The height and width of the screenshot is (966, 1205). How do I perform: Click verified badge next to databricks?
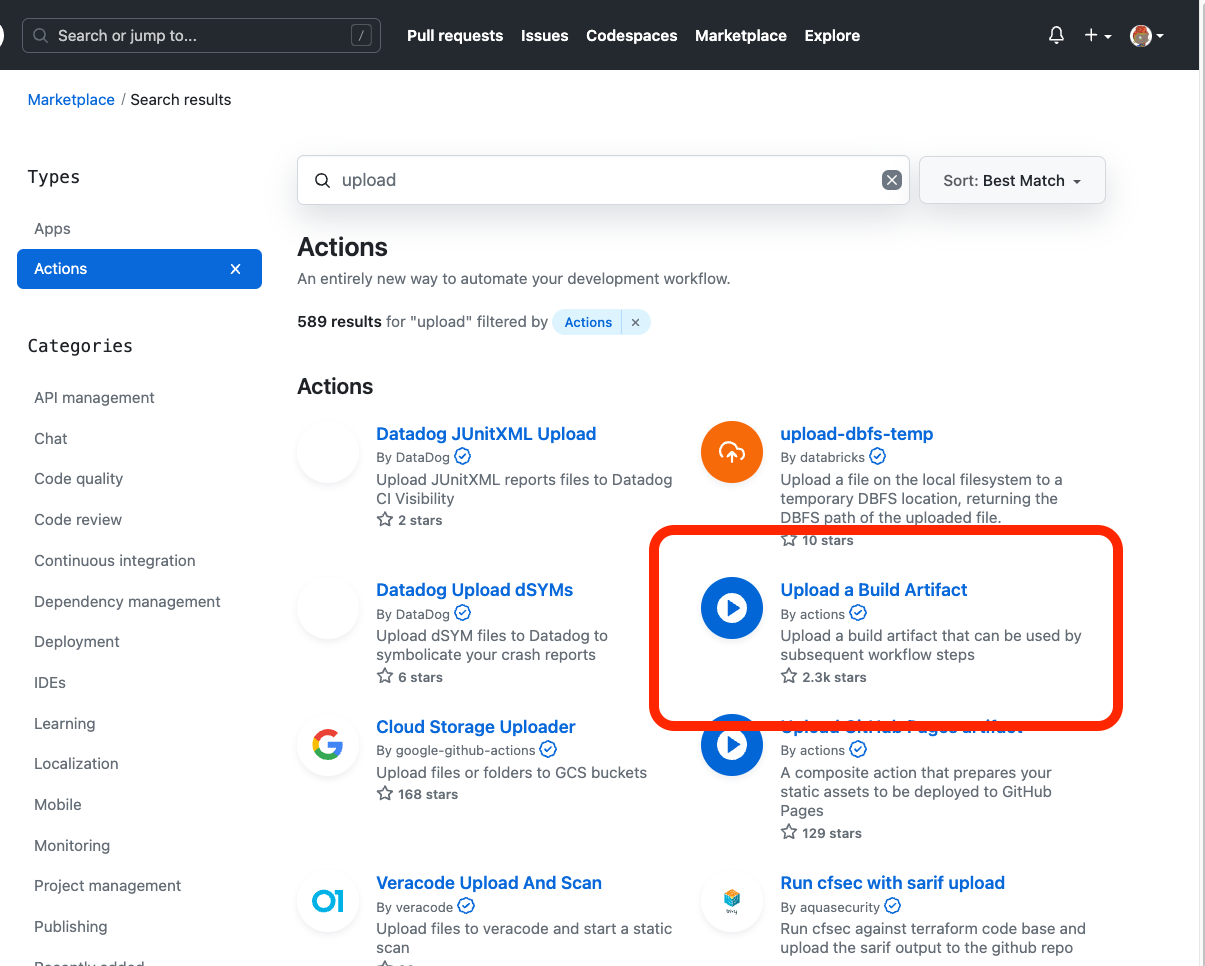[877, 456]
